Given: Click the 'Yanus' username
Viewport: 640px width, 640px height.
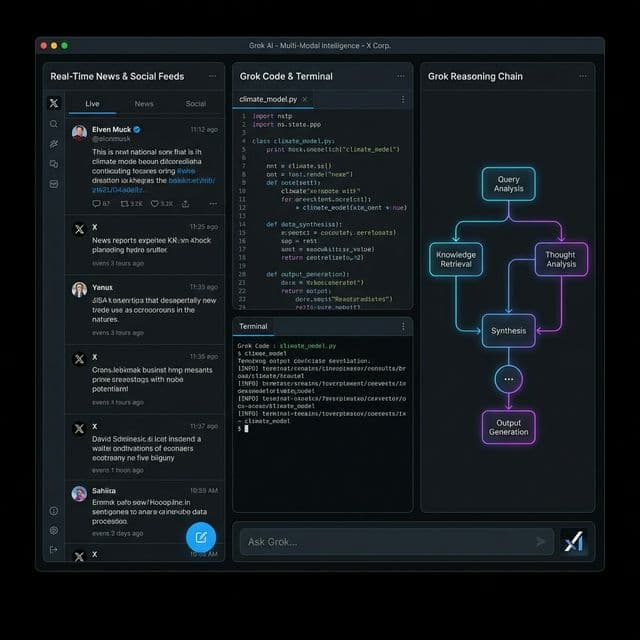Looking at the screenshot, I should click(102, 287).
